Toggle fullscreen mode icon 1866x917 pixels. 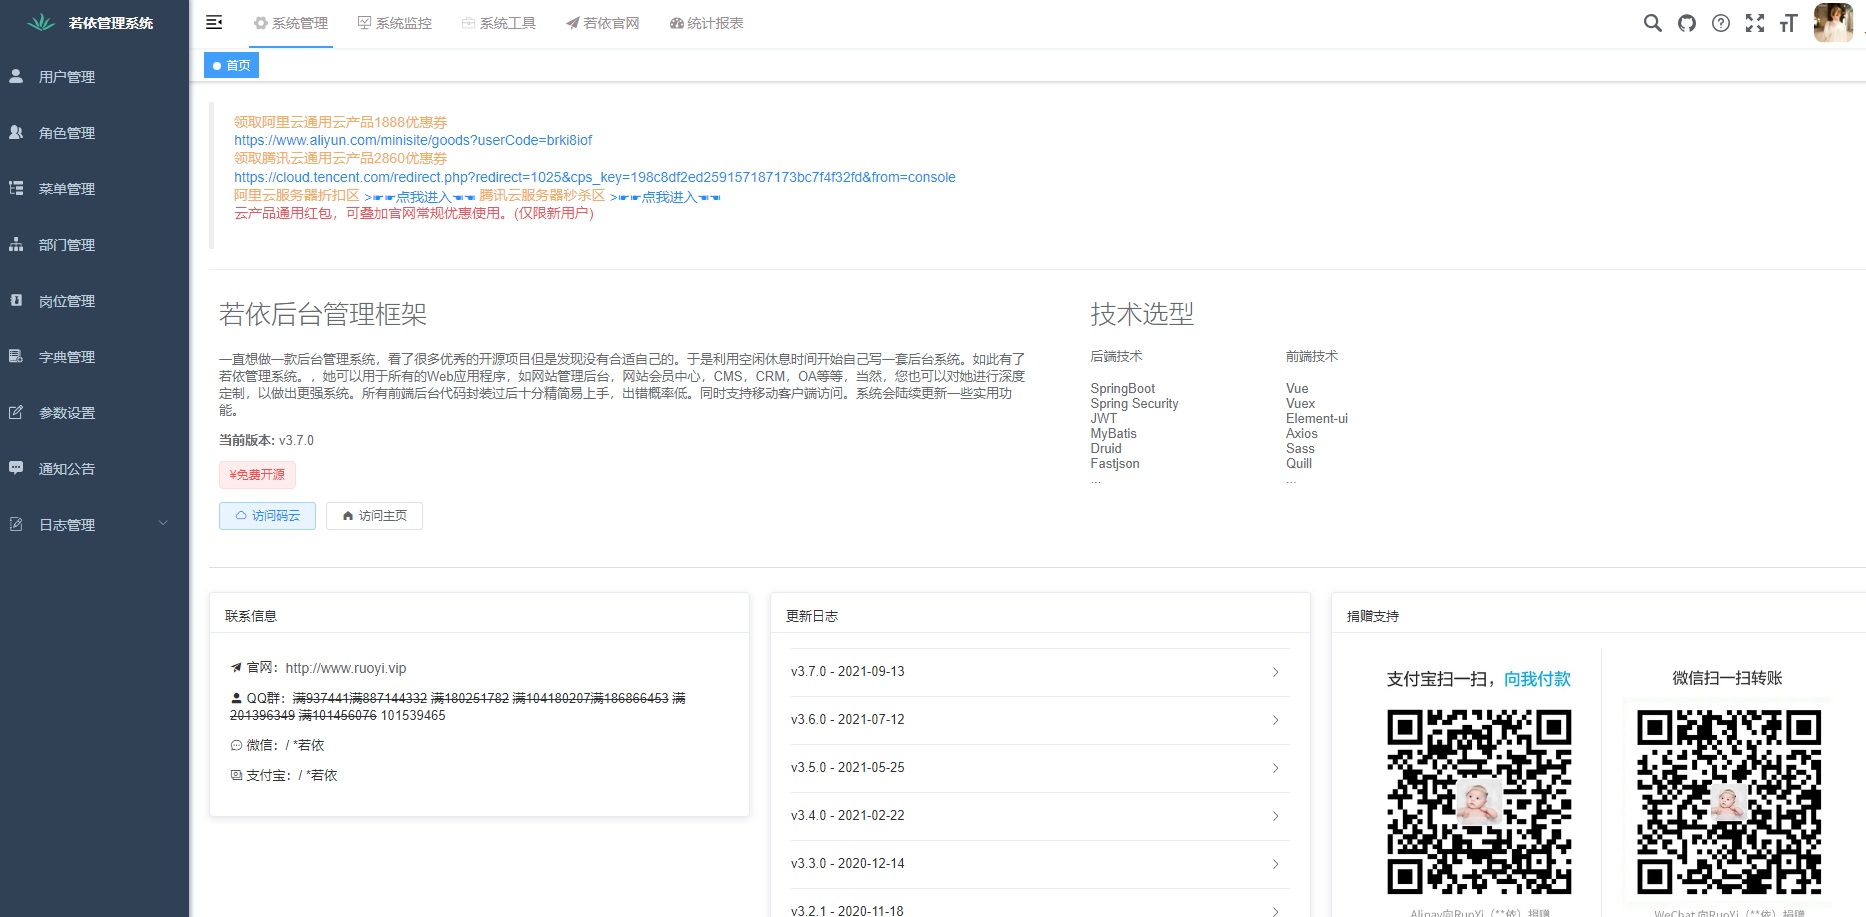[1755, 22]
